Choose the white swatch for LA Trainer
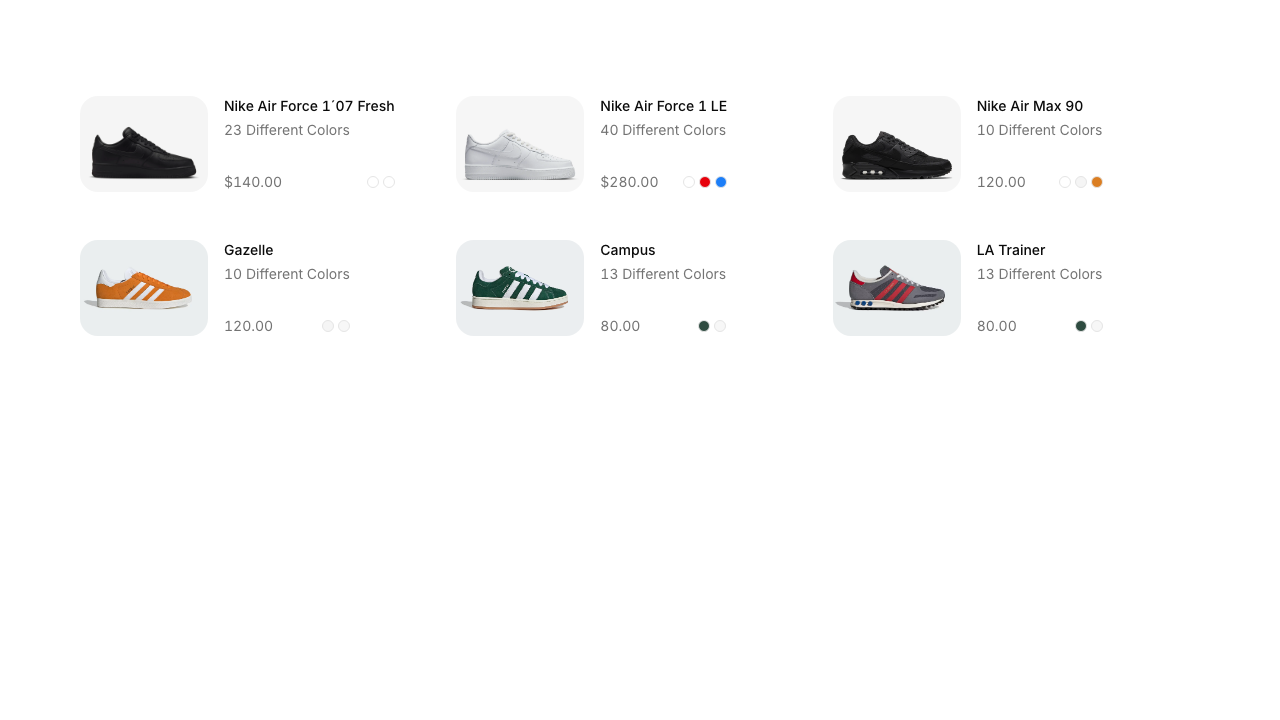This screenshot has height=720, width=1280. [1097, 326]
